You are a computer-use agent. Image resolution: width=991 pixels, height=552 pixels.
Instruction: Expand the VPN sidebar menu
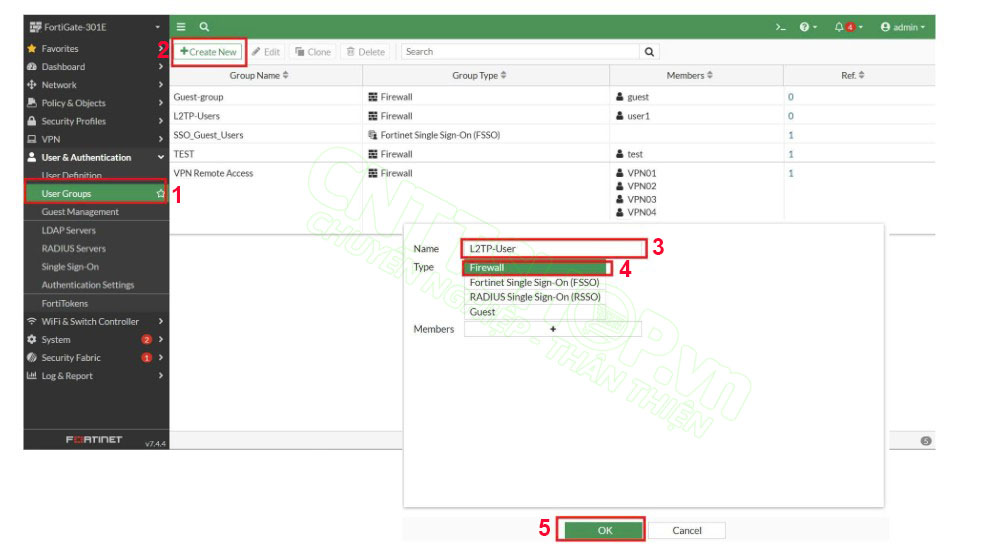click(x=96, y=139)
